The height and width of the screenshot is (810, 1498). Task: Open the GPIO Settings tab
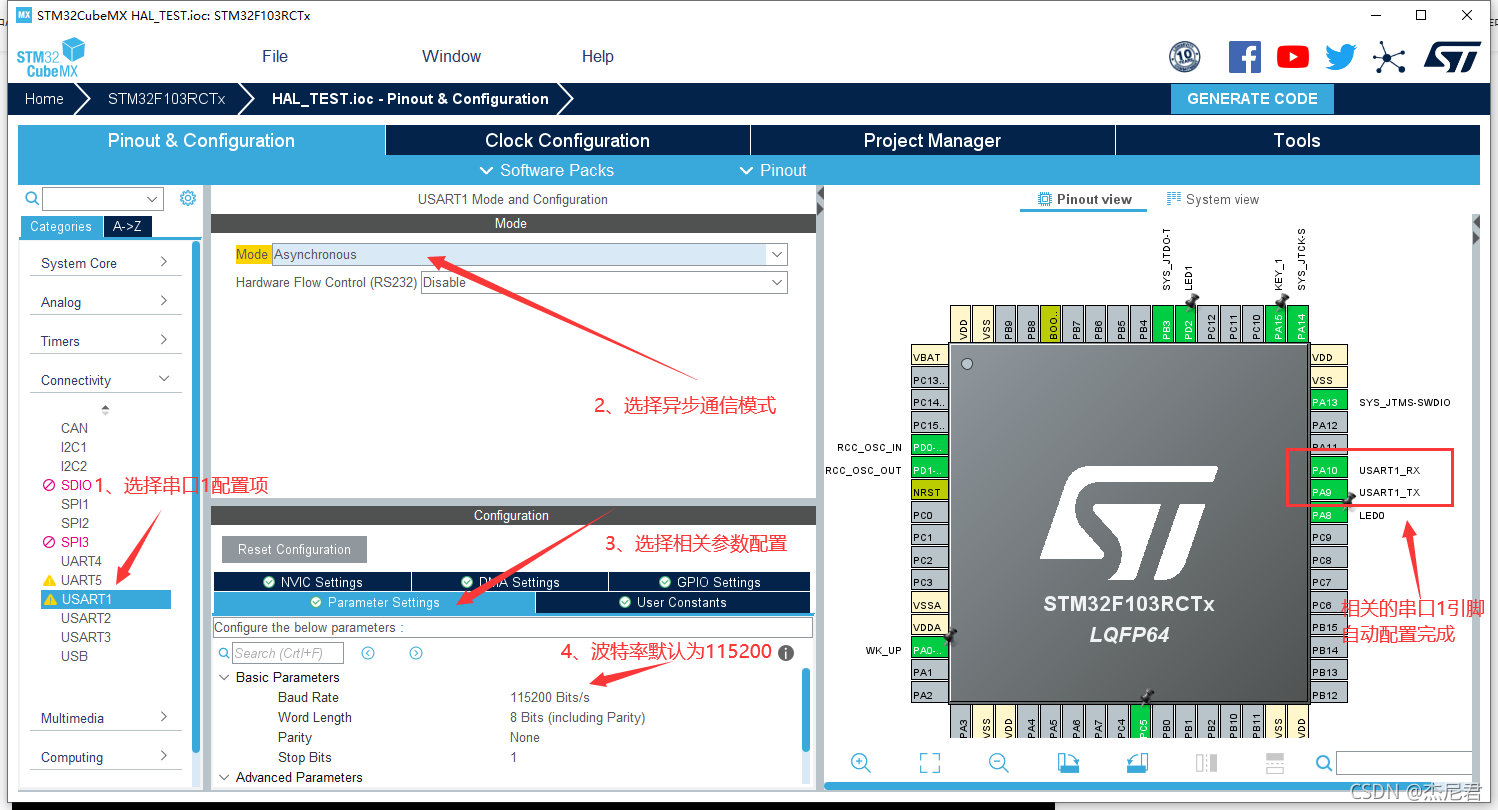tap(709, 582)
